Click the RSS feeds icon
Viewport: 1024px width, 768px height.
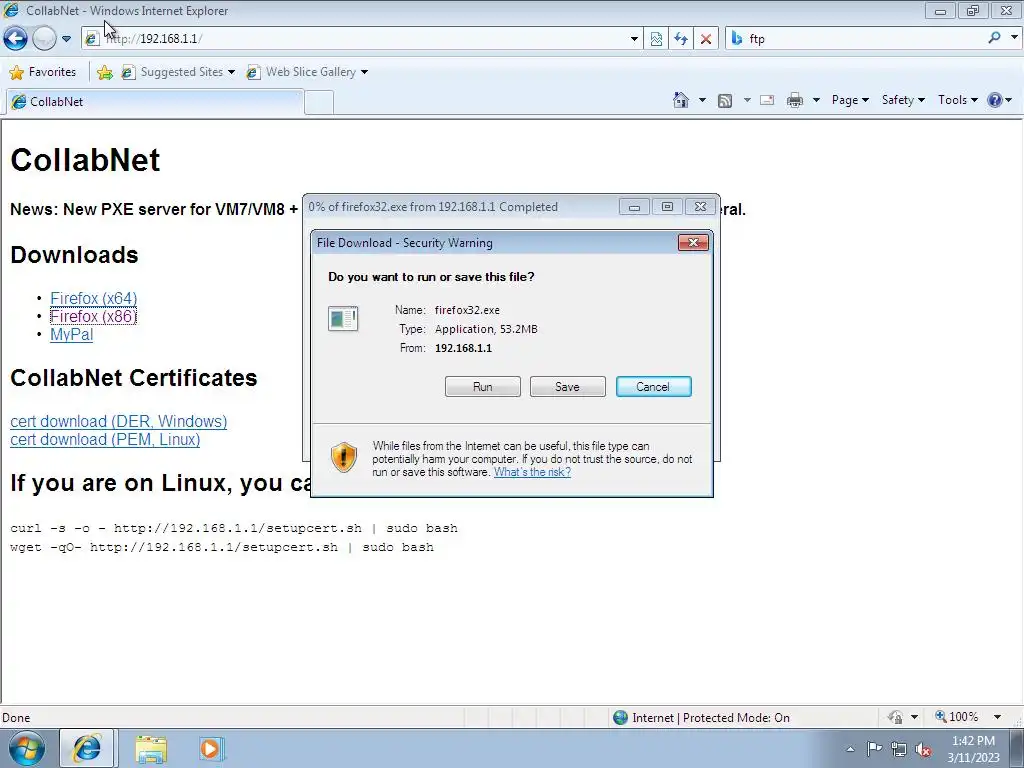coord(725,101)
